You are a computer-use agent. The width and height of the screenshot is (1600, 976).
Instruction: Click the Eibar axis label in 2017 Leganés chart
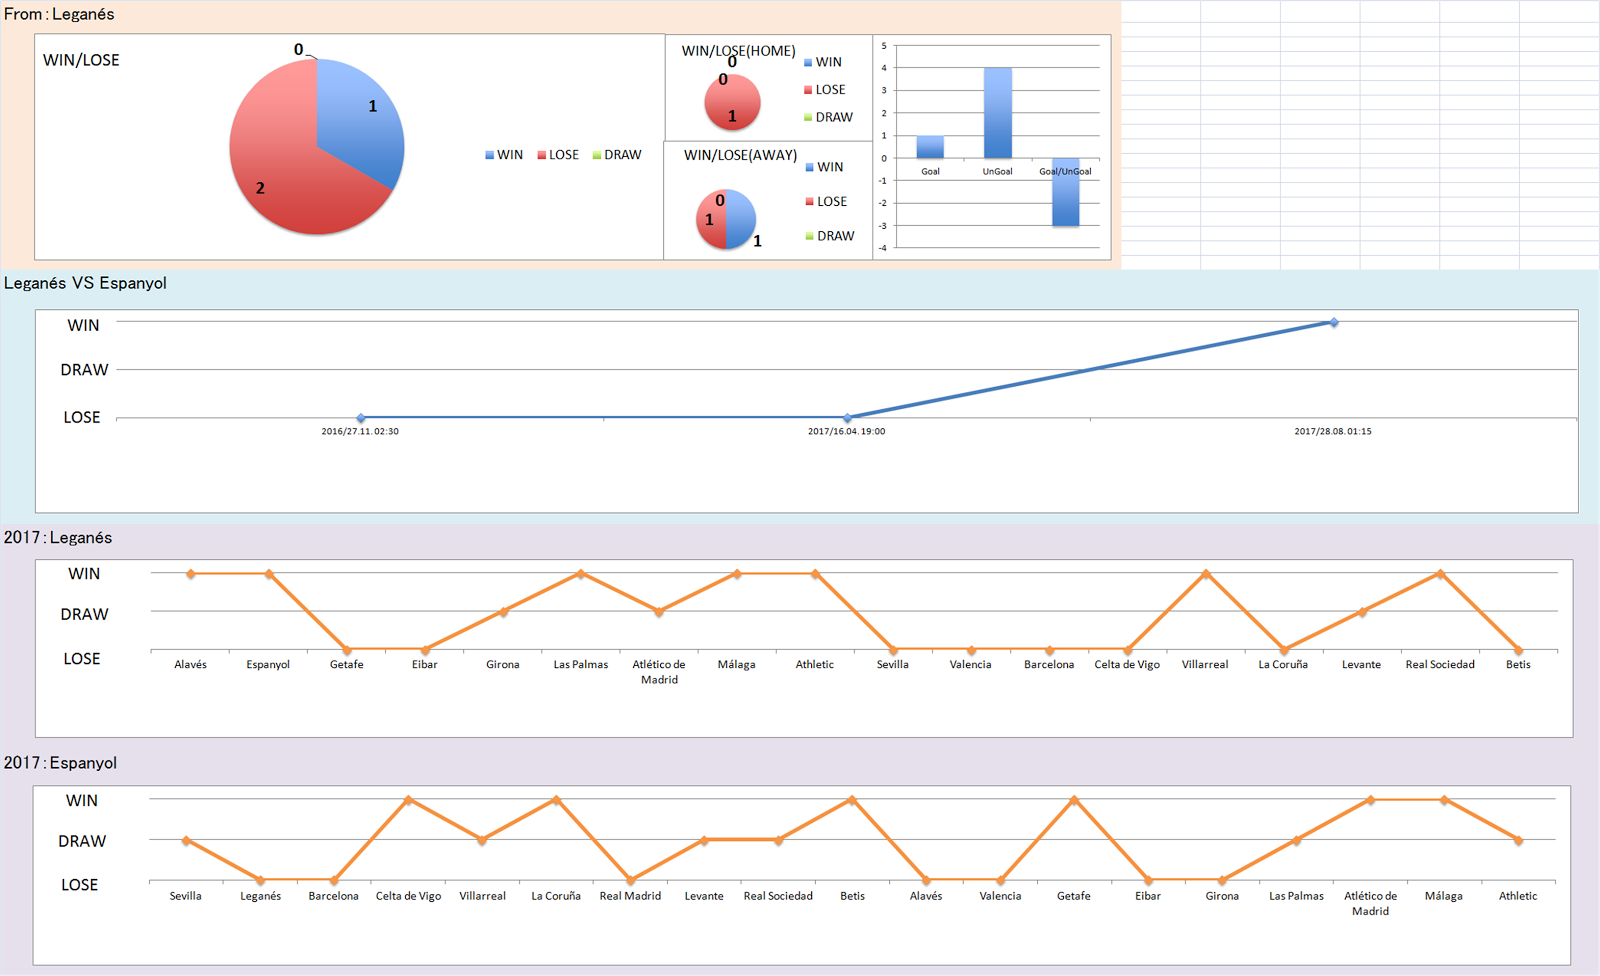point(425,665)
